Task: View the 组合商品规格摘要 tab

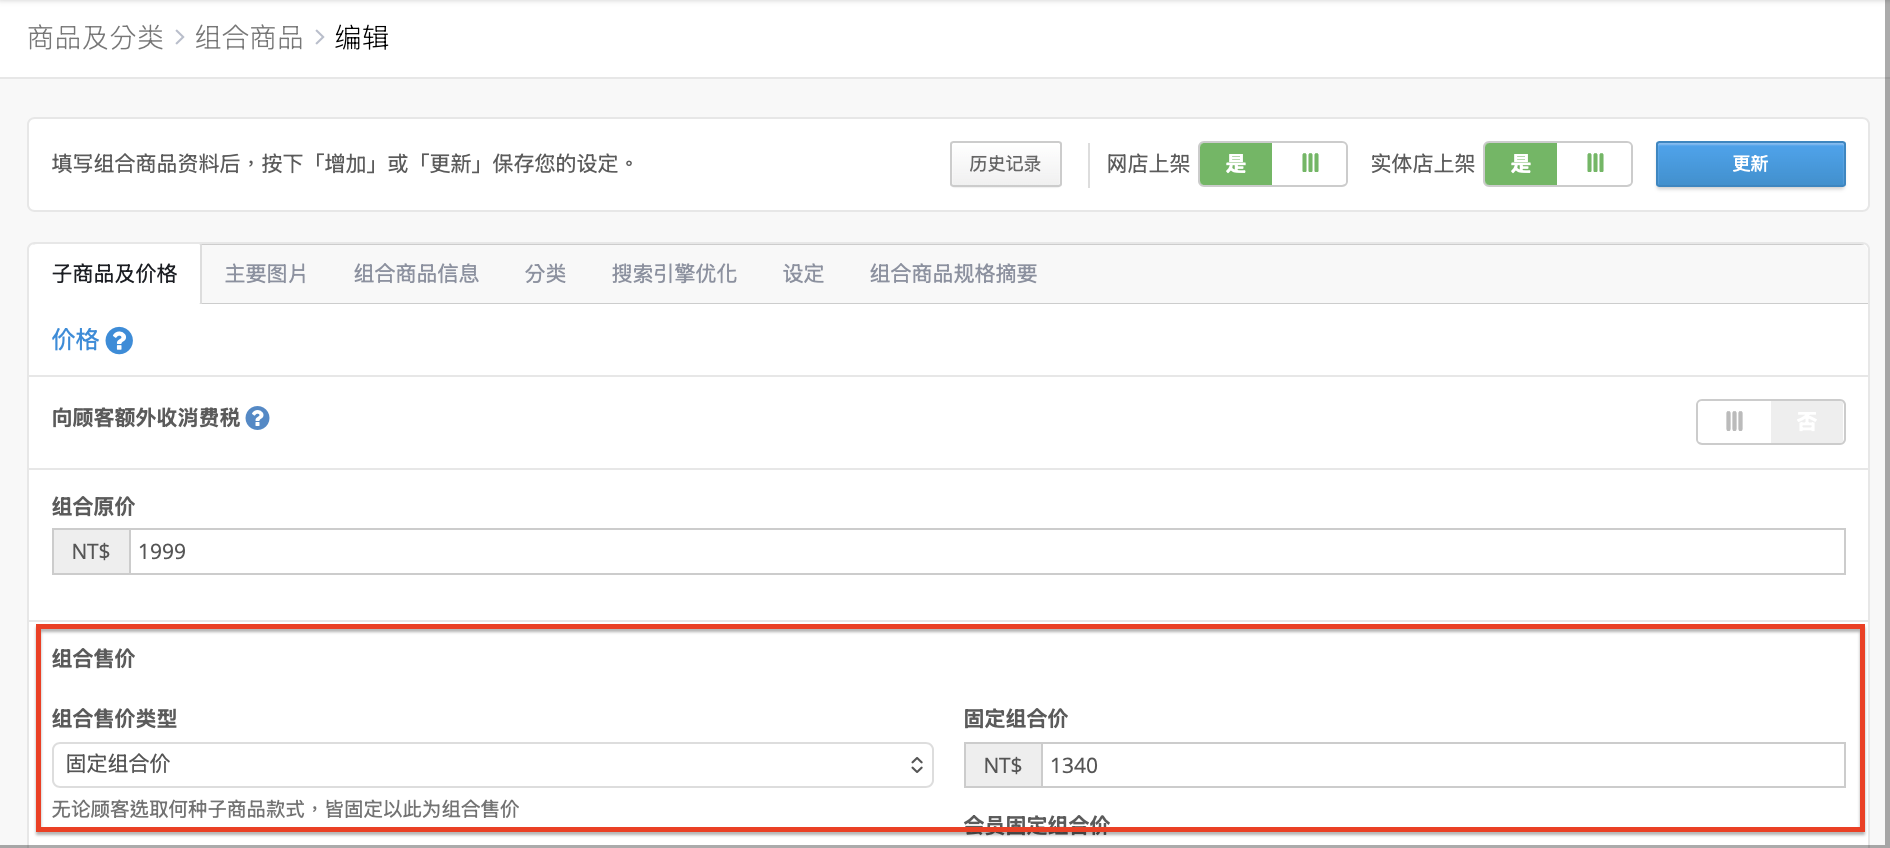Action: pos(953,274)
